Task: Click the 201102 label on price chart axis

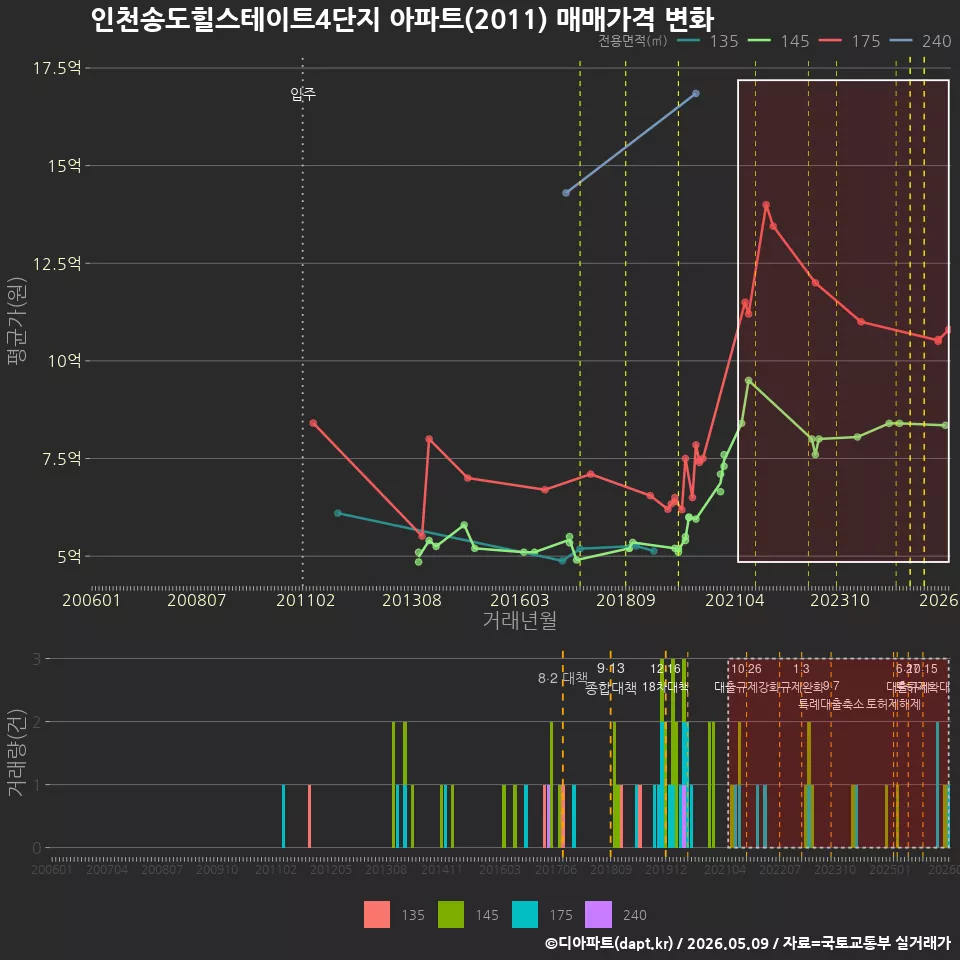Action: 306,600
